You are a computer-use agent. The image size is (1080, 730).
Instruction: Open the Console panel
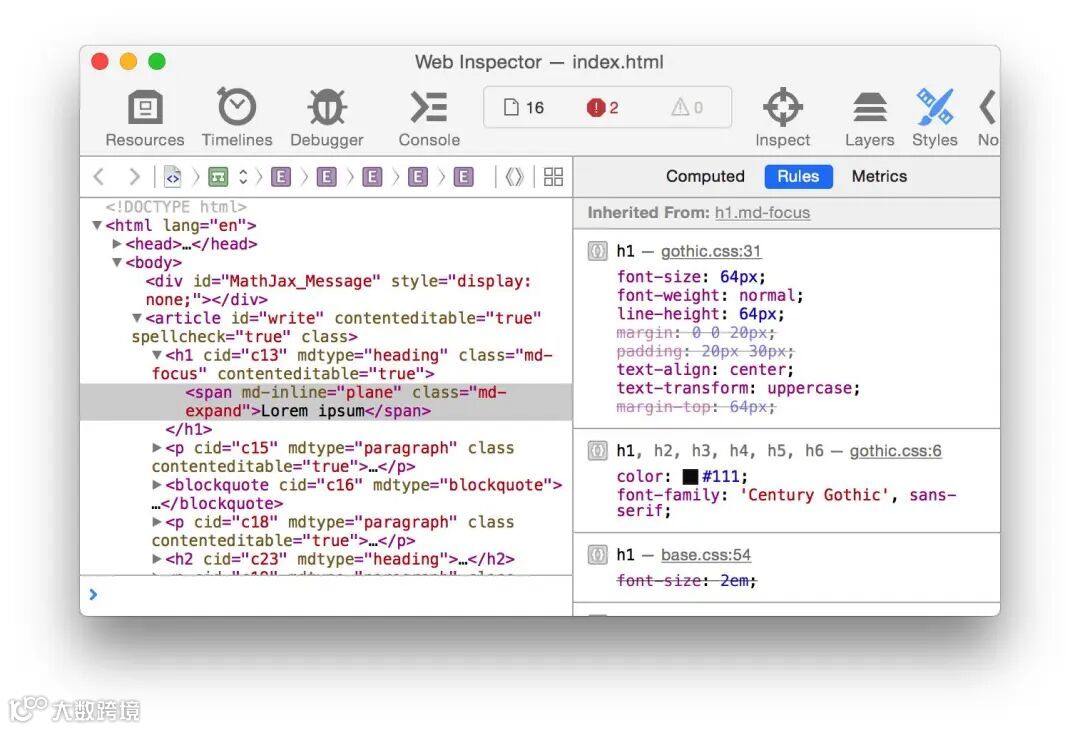coord(429,118)
